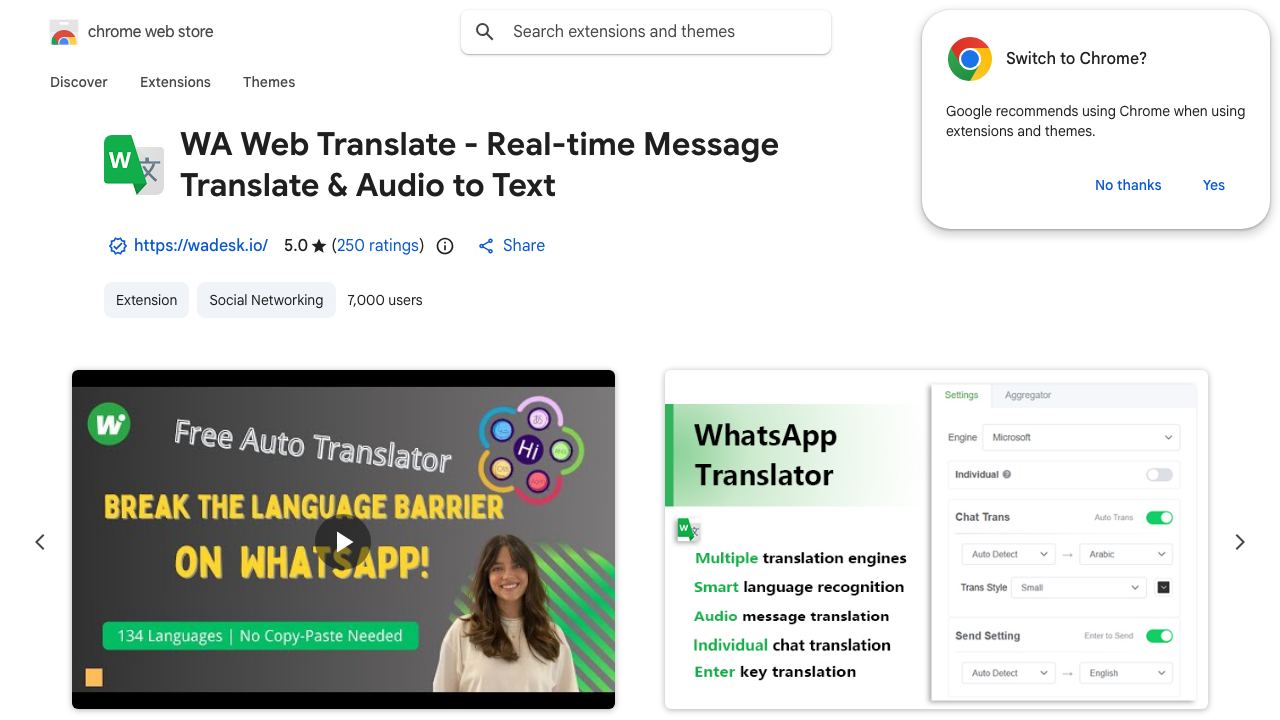
Task: Go to the previous screenshot arrow
Action: click(40, 542)
